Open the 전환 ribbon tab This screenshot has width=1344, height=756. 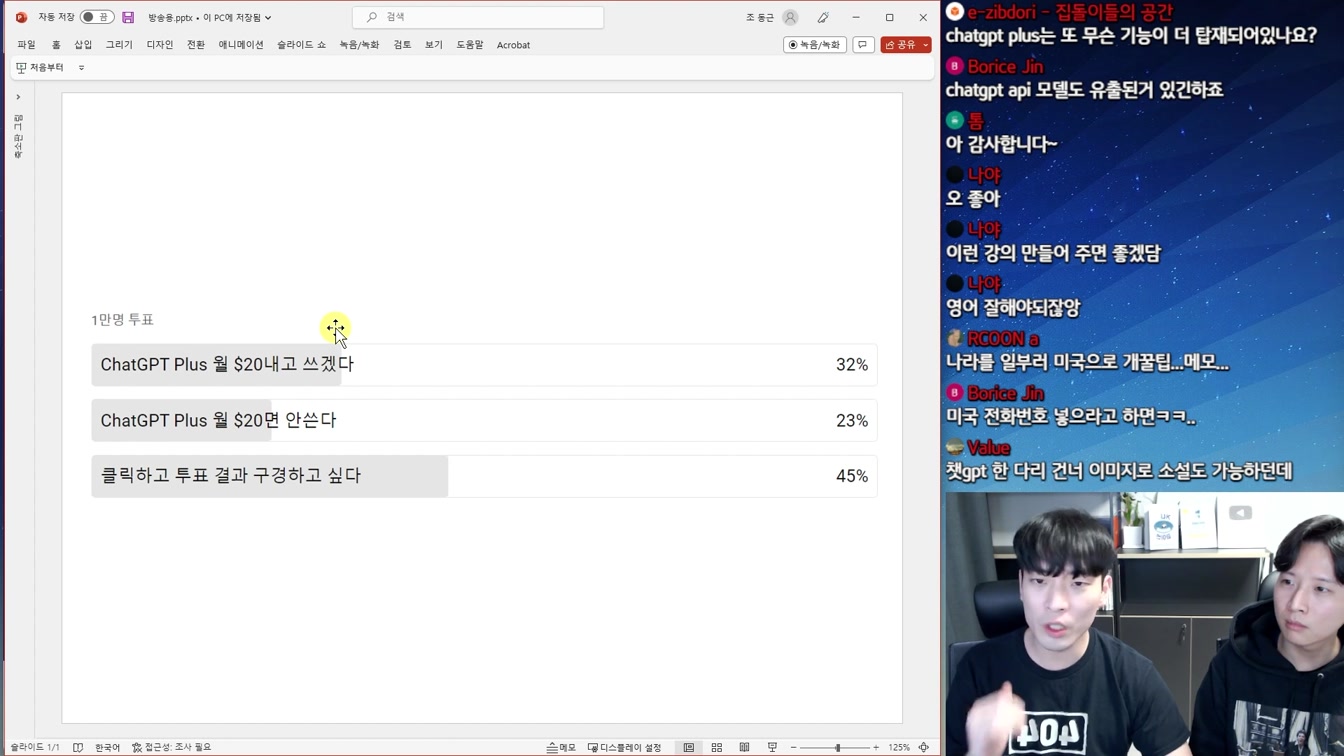tap(196, 45)
